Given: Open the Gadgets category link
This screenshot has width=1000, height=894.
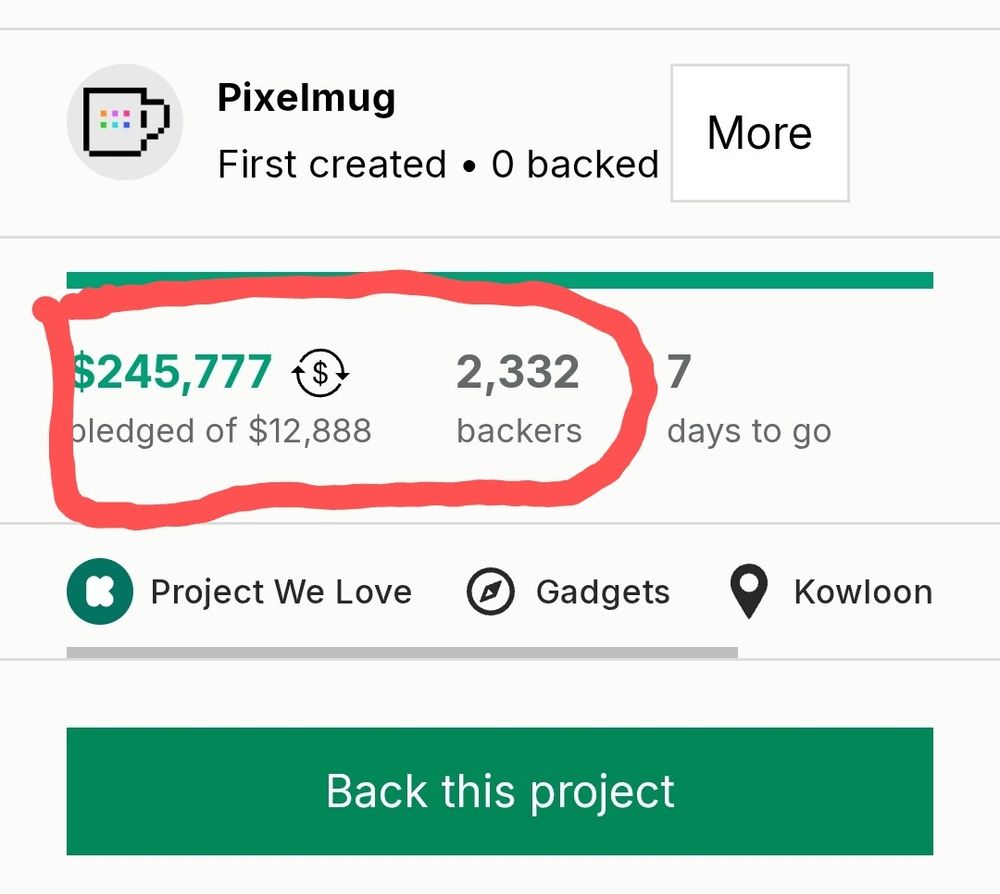Looking at the screenshot, I should pos(603,592).
